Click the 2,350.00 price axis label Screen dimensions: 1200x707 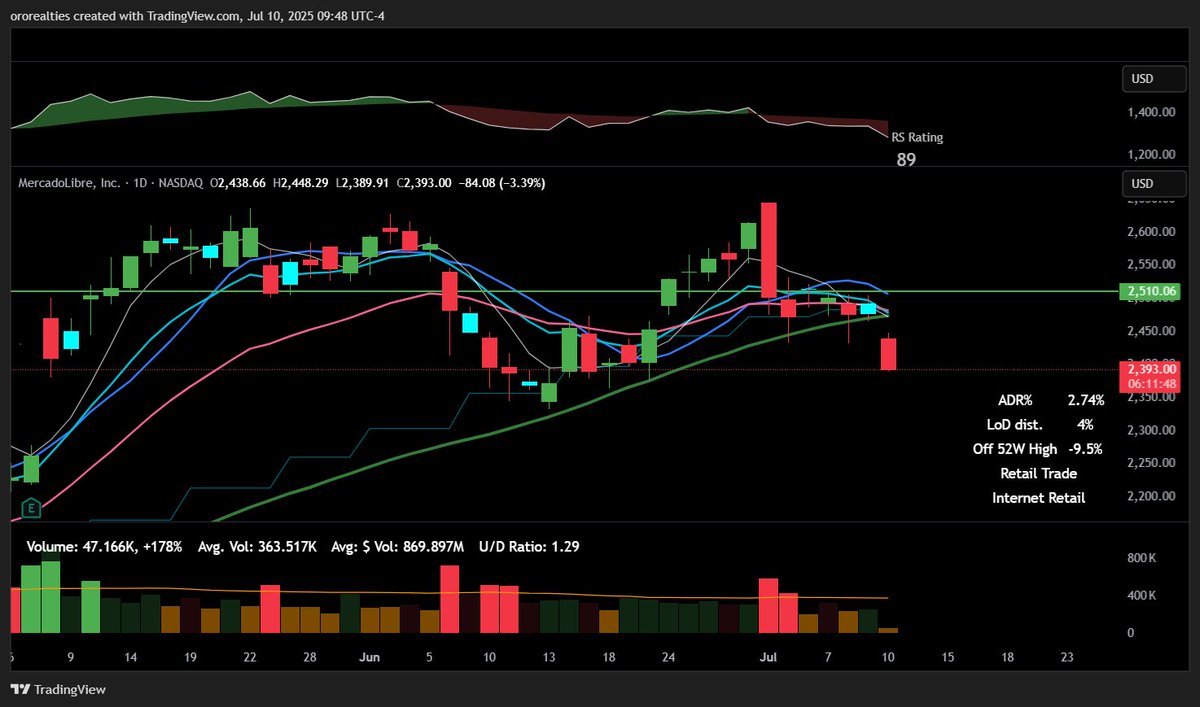[x=1152, y=398]
